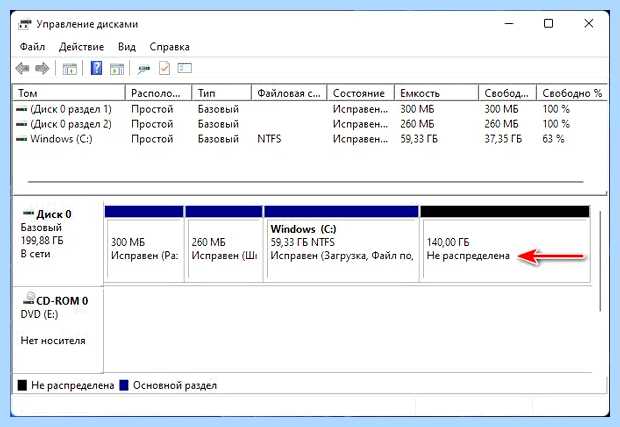Viewport: 620px width, 427px height.
Task: Click the 63 % free cell
Action: [553, 139]
